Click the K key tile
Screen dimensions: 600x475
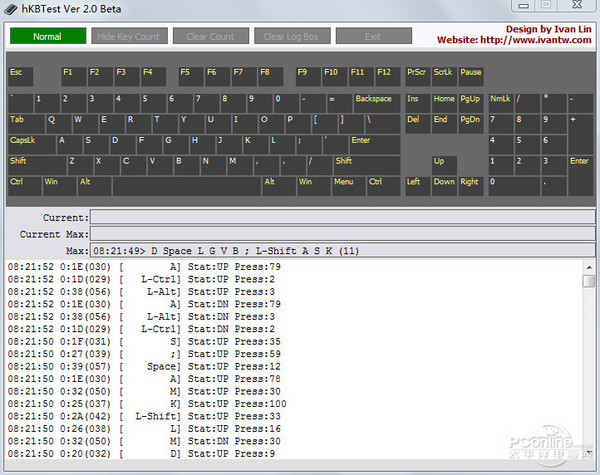[255, 145]
